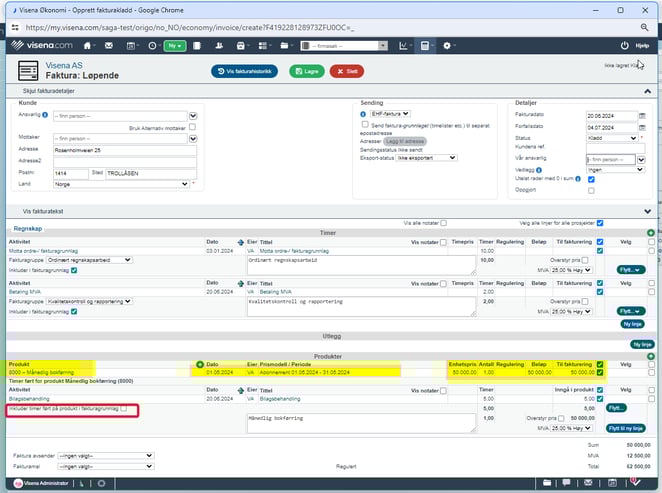Enable 'Inkluder timer ført på produkt i fakturagrunnlag'

tap(123, 409)
